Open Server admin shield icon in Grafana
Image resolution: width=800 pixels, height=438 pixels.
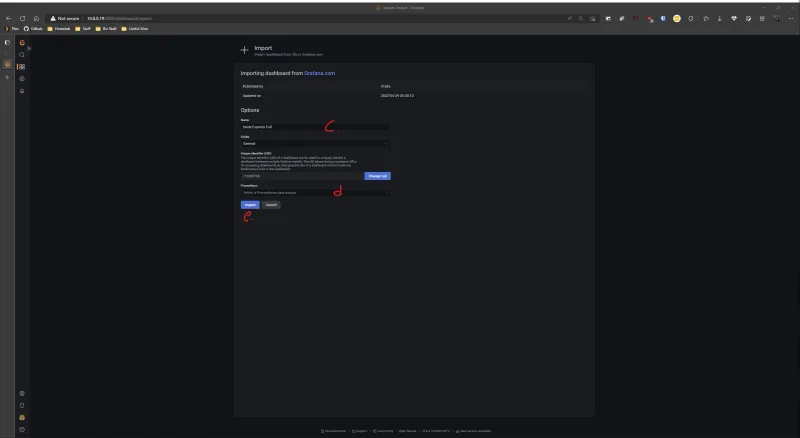coord(22,405)
